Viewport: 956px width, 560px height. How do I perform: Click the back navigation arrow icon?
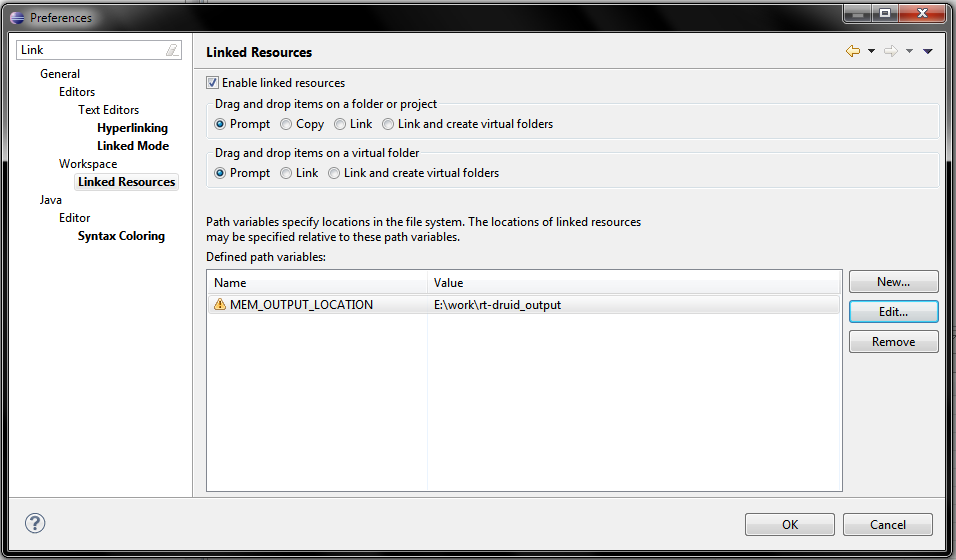(x=853, y=51)
